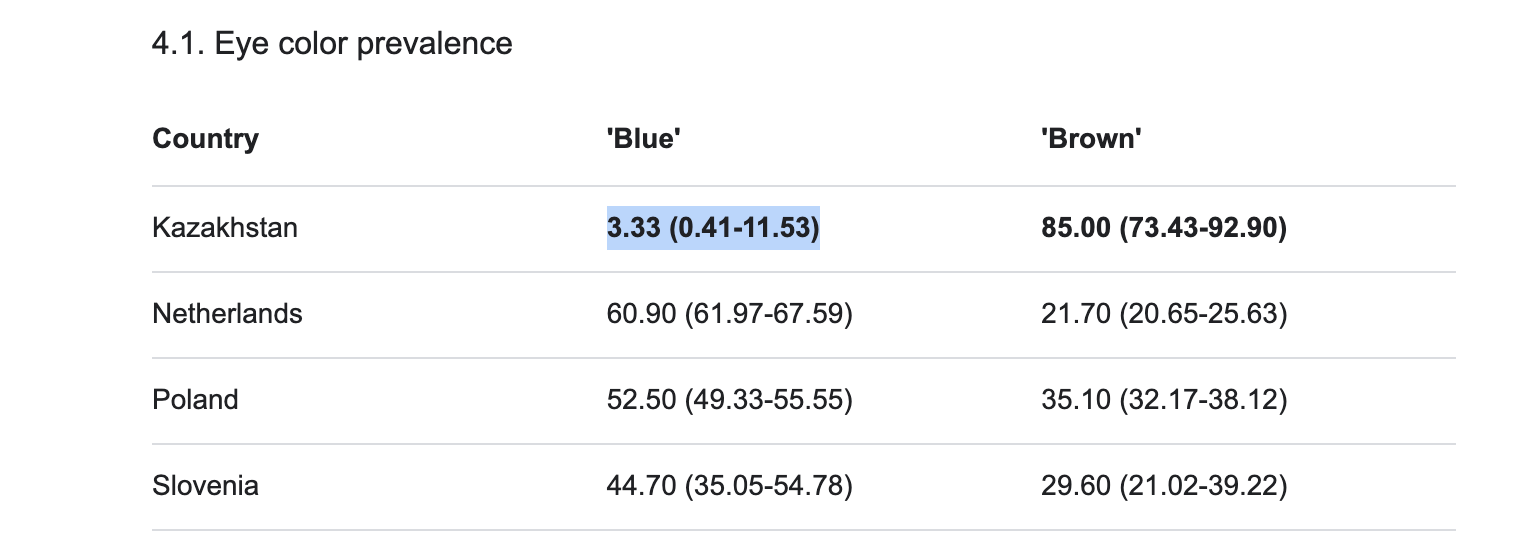Select the Poland row label

click(x=195, y=400)
